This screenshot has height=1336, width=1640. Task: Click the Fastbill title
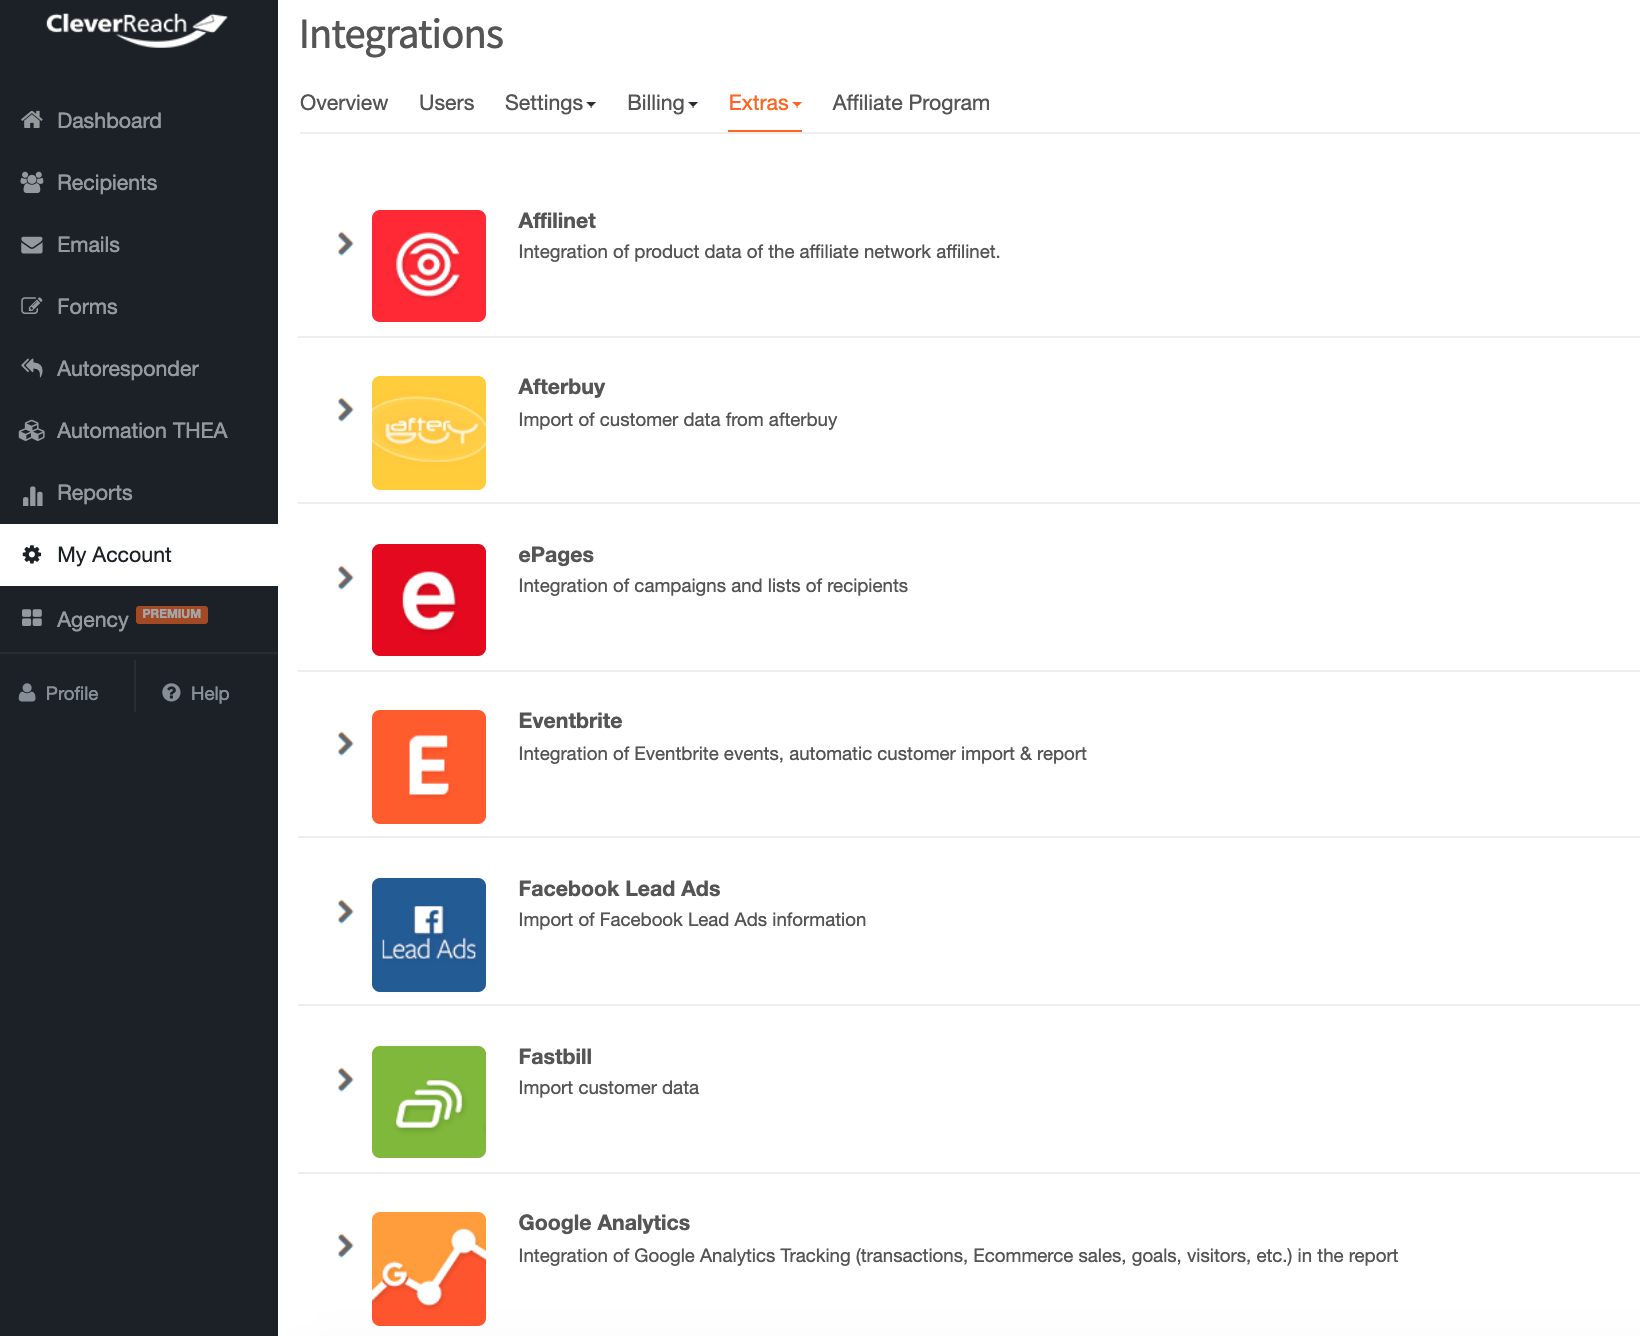click(555, 1057)
